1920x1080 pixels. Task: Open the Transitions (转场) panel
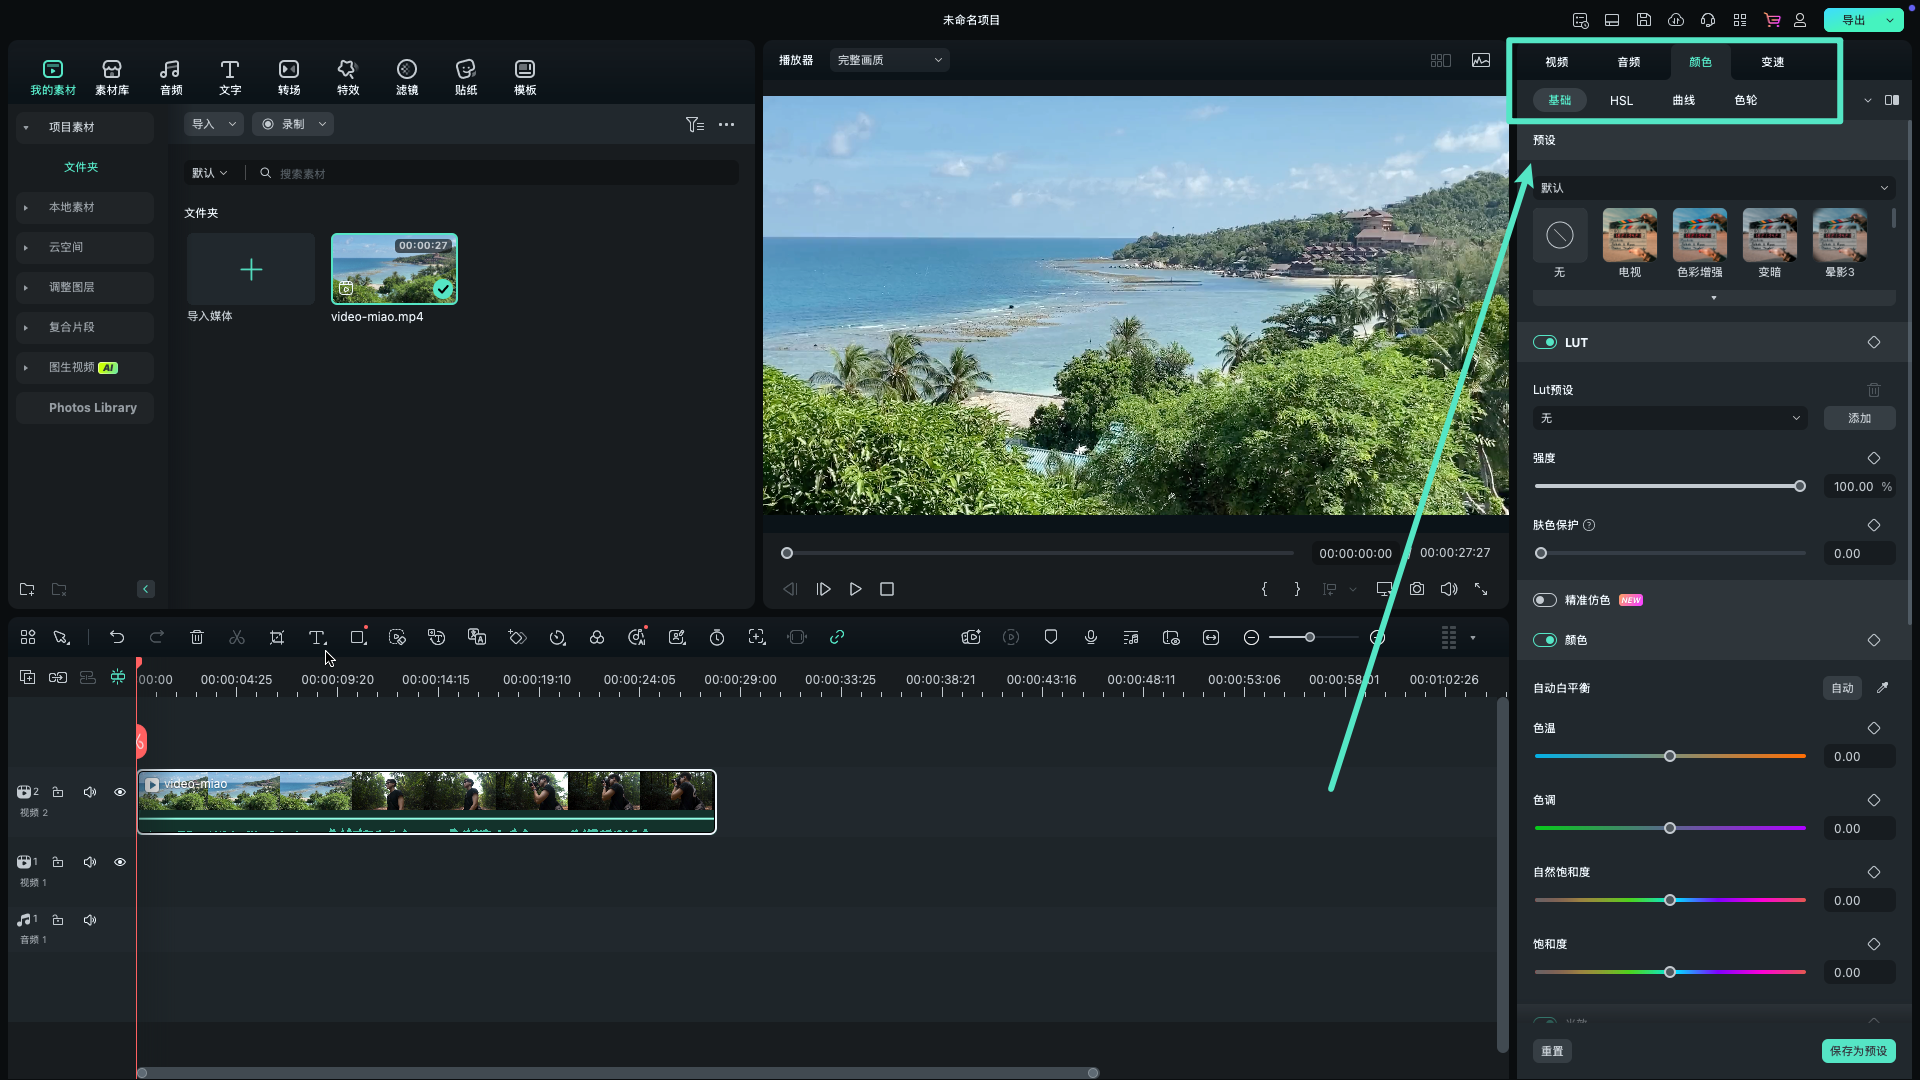289,77
